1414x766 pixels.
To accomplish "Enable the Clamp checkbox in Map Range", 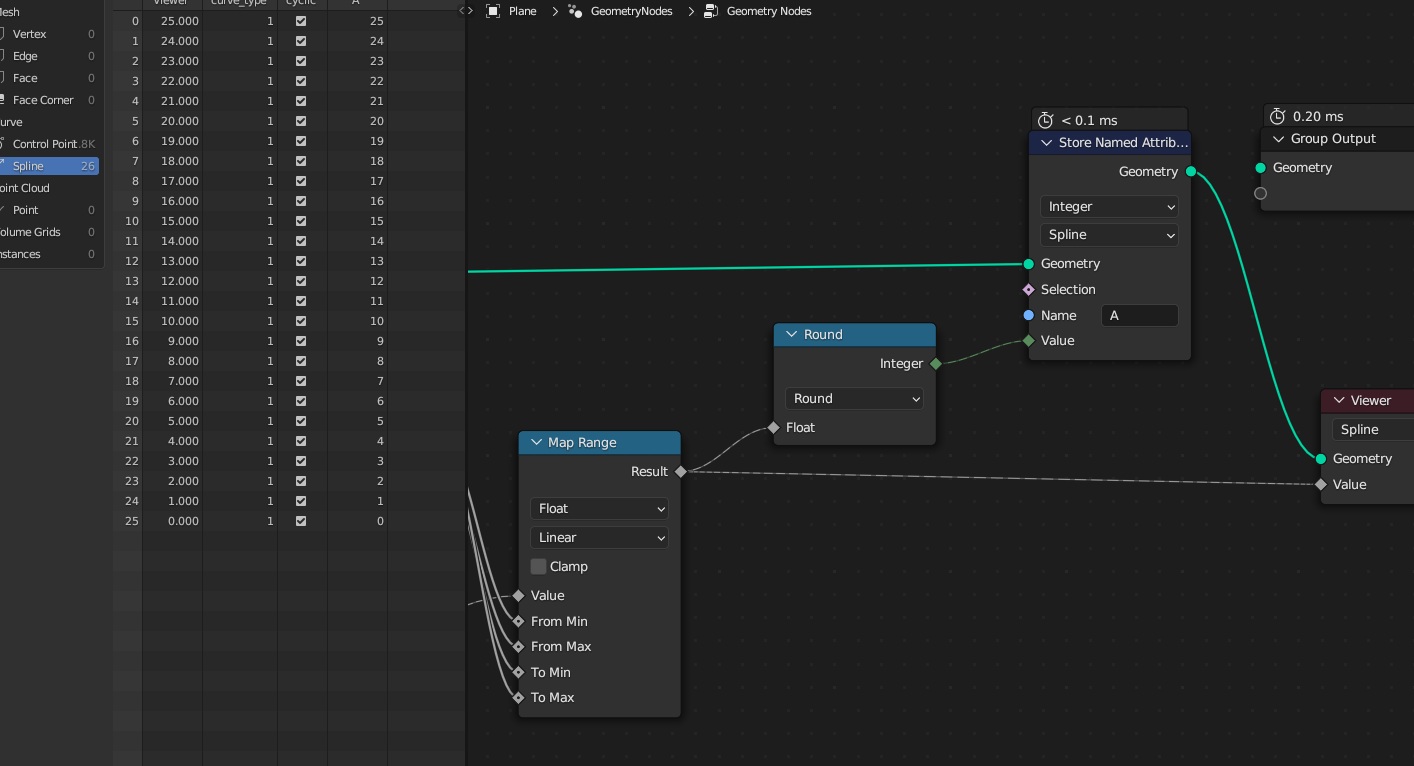I will tap(539, 567).
